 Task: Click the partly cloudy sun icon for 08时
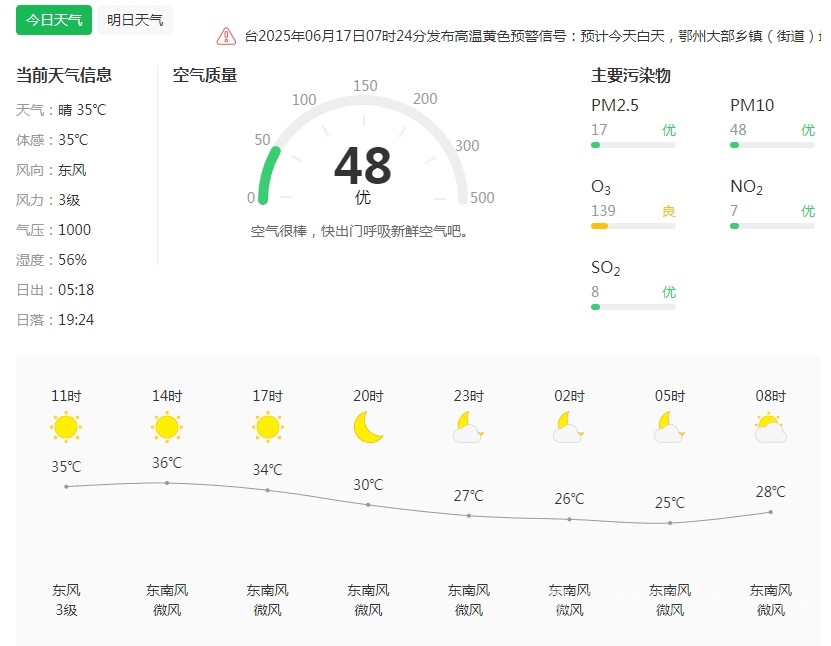coord(771,429)
